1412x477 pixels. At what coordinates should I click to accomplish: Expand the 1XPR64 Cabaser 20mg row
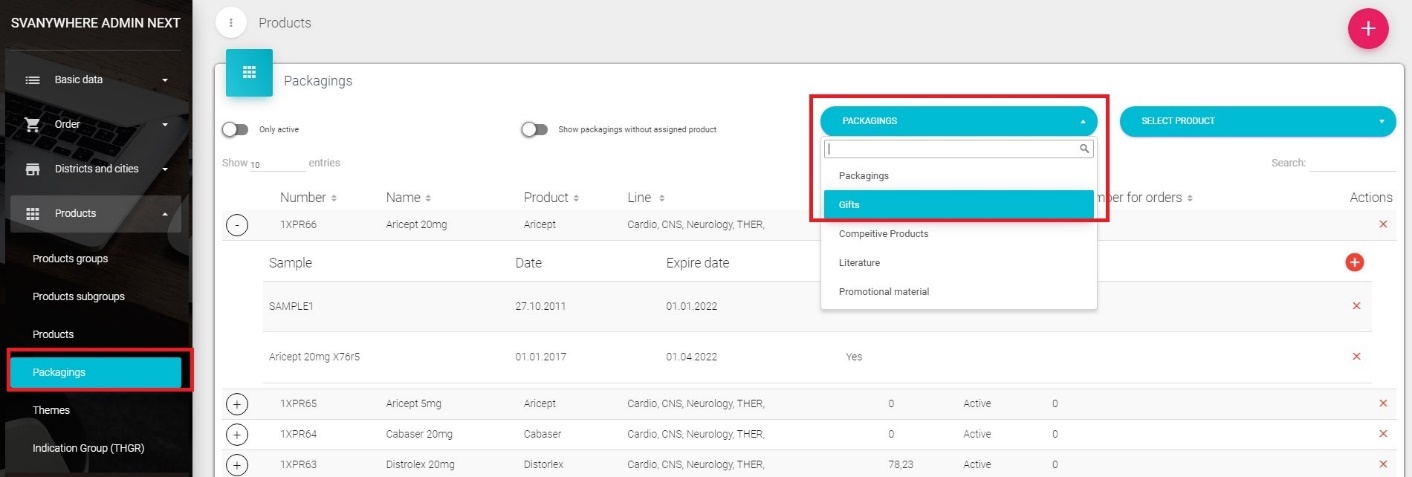click(x=236, y=434)
